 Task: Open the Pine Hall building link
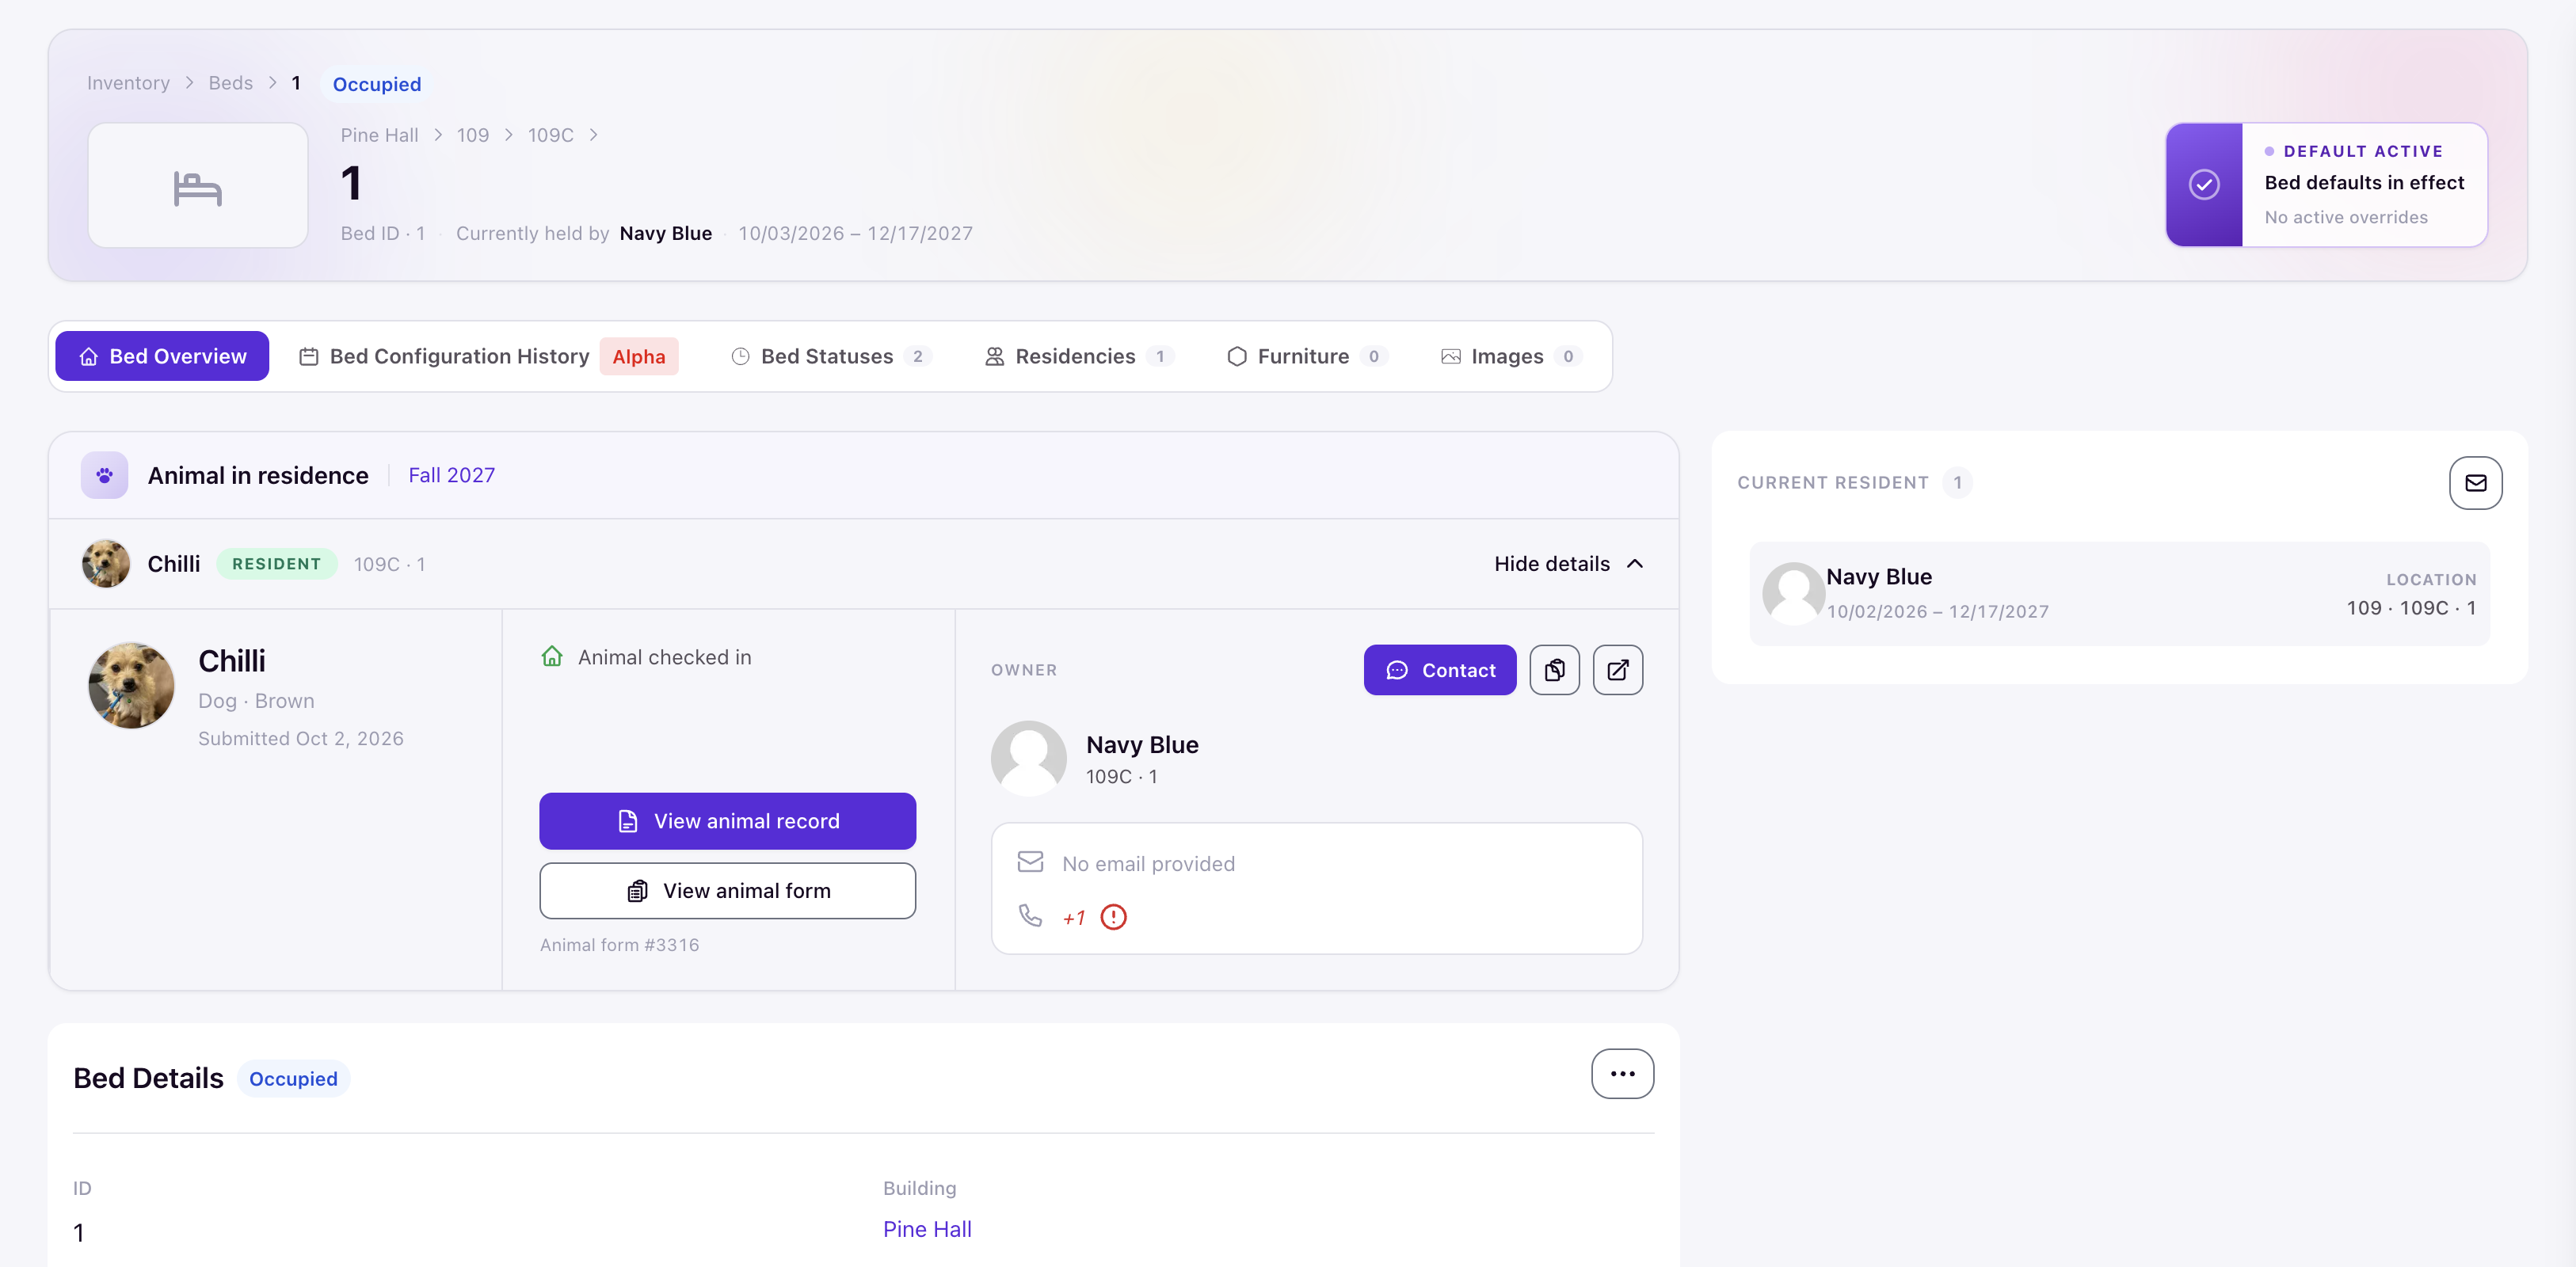tap(926, 1229)
